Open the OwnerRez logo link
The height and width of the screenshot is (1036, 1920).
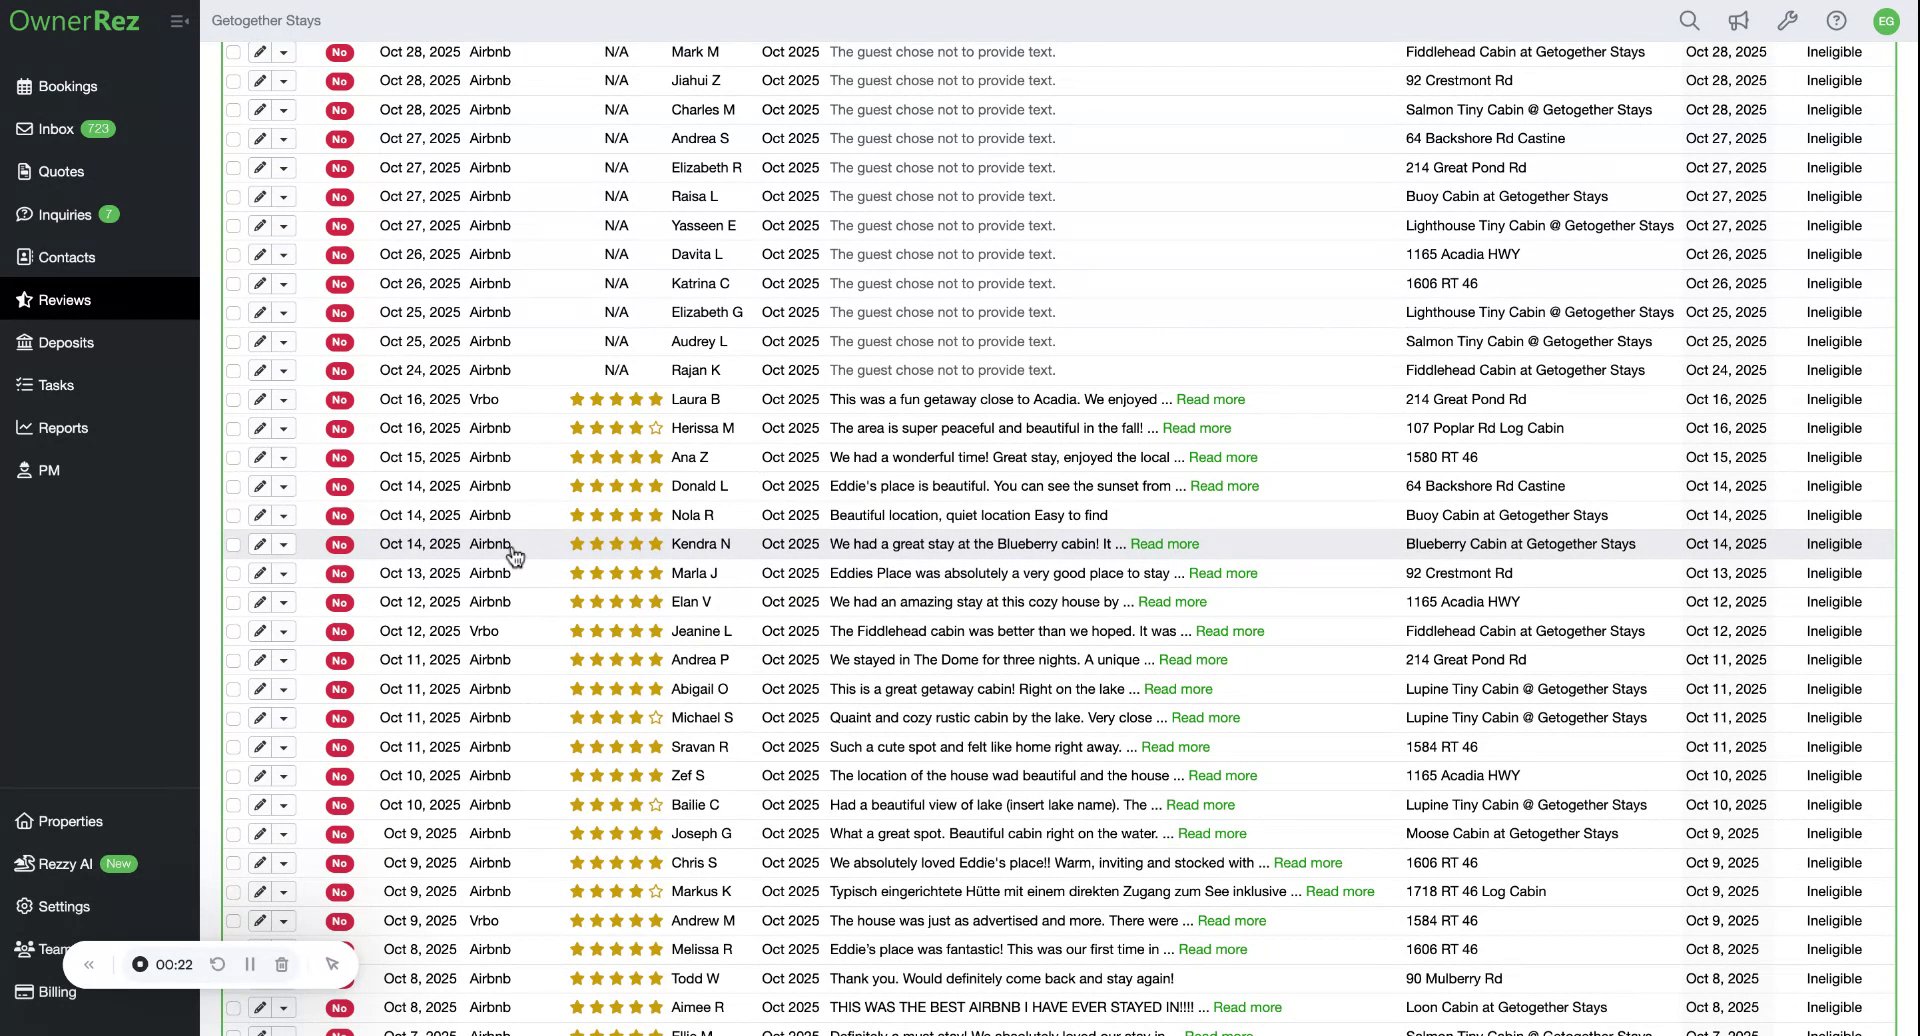click(x=74, y=20)
